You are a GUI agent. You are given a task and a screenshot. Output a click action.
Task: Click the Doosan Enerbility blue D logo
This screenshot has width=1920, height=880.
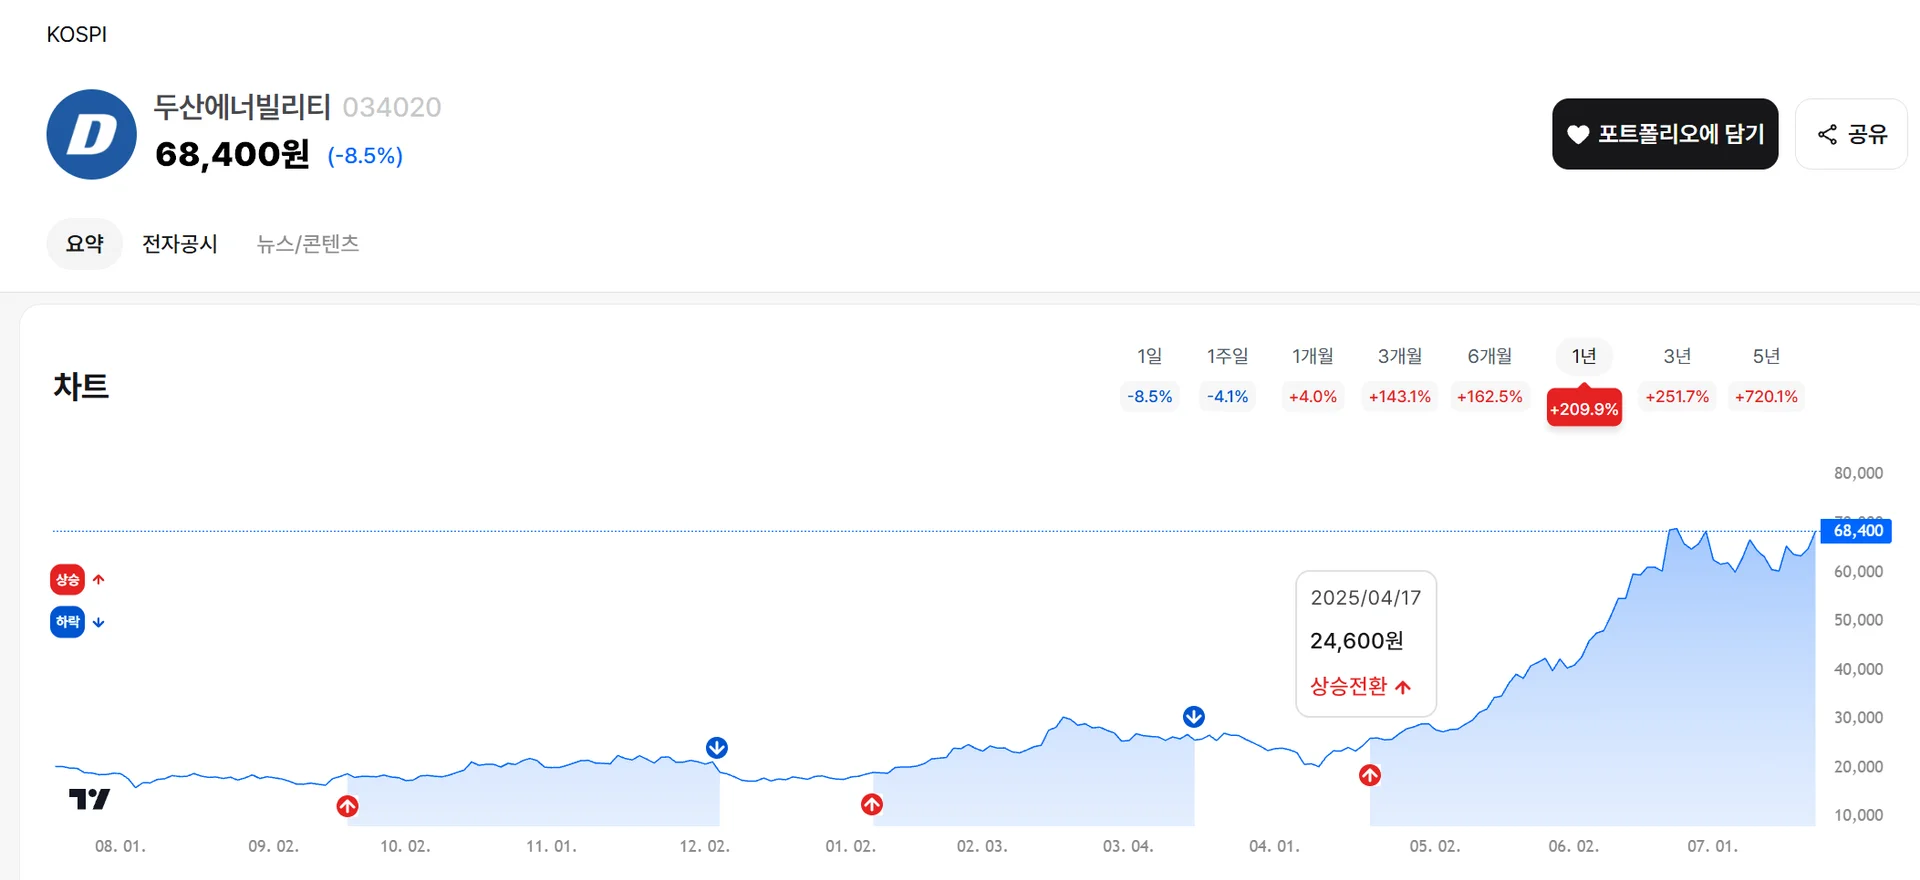pos(91,134)
